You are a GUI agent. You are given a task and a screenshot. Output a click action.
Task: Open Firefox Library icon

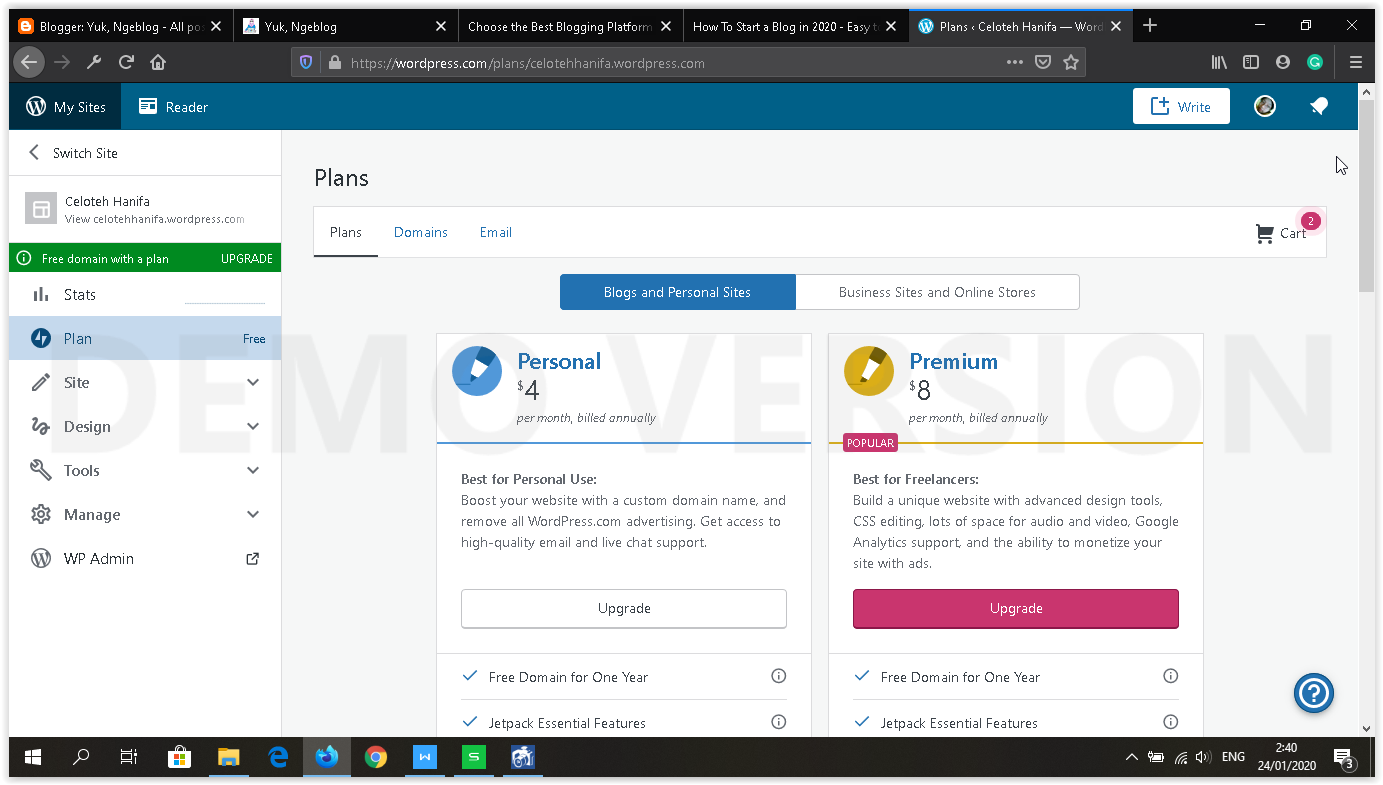point(1219,62)
